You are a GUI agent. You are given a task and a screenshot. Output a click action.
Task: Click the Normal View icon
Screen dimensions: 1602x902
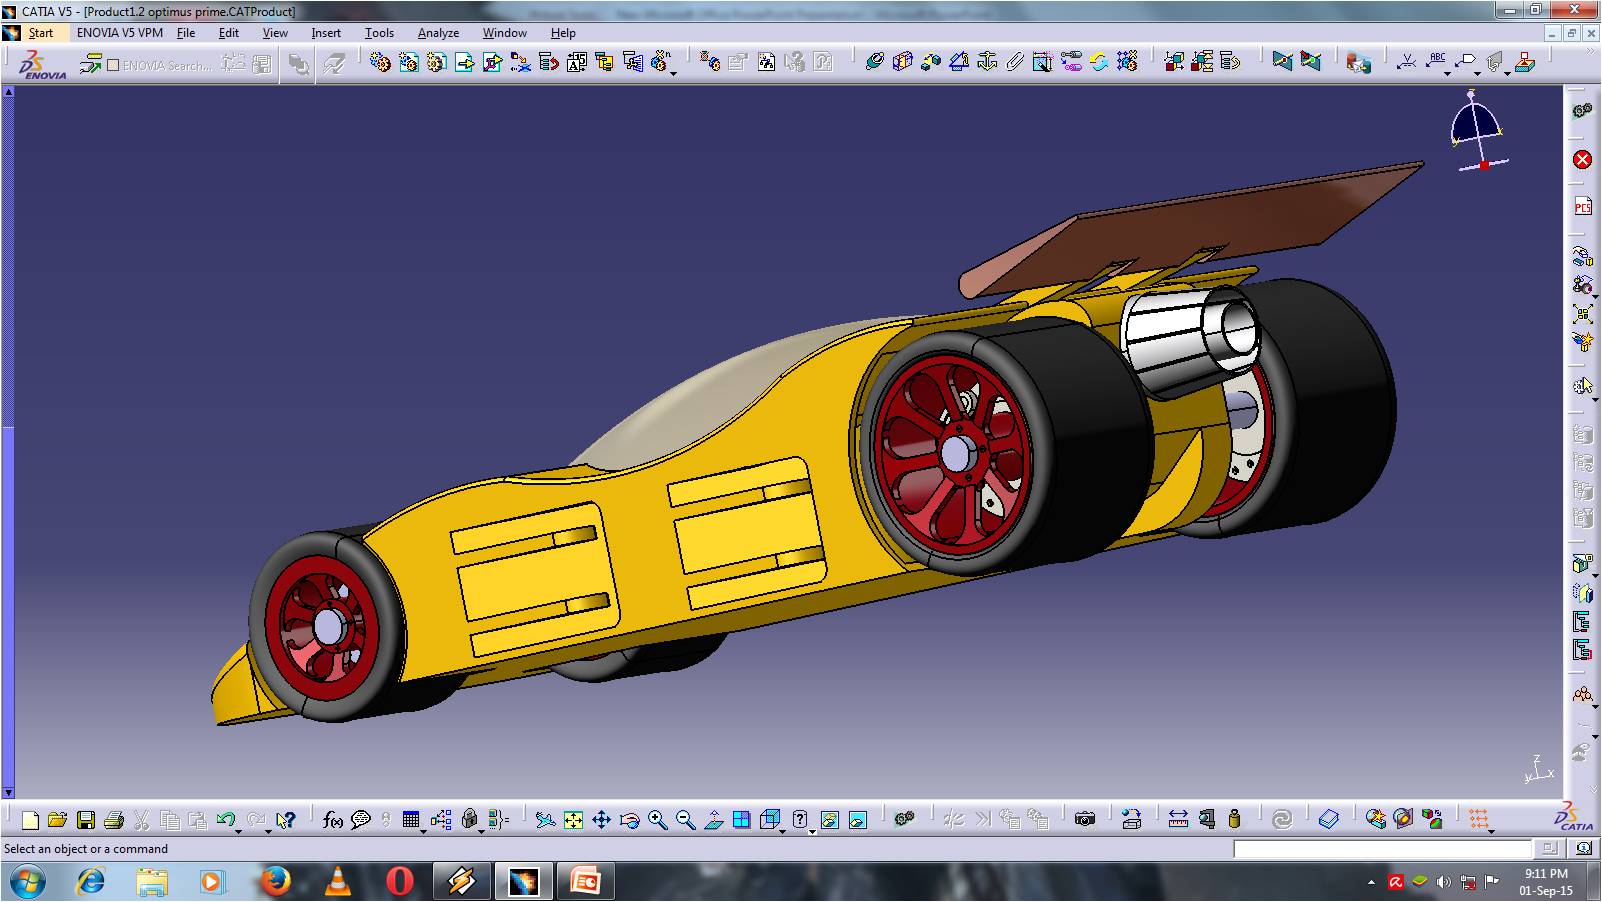coord(713,820)
